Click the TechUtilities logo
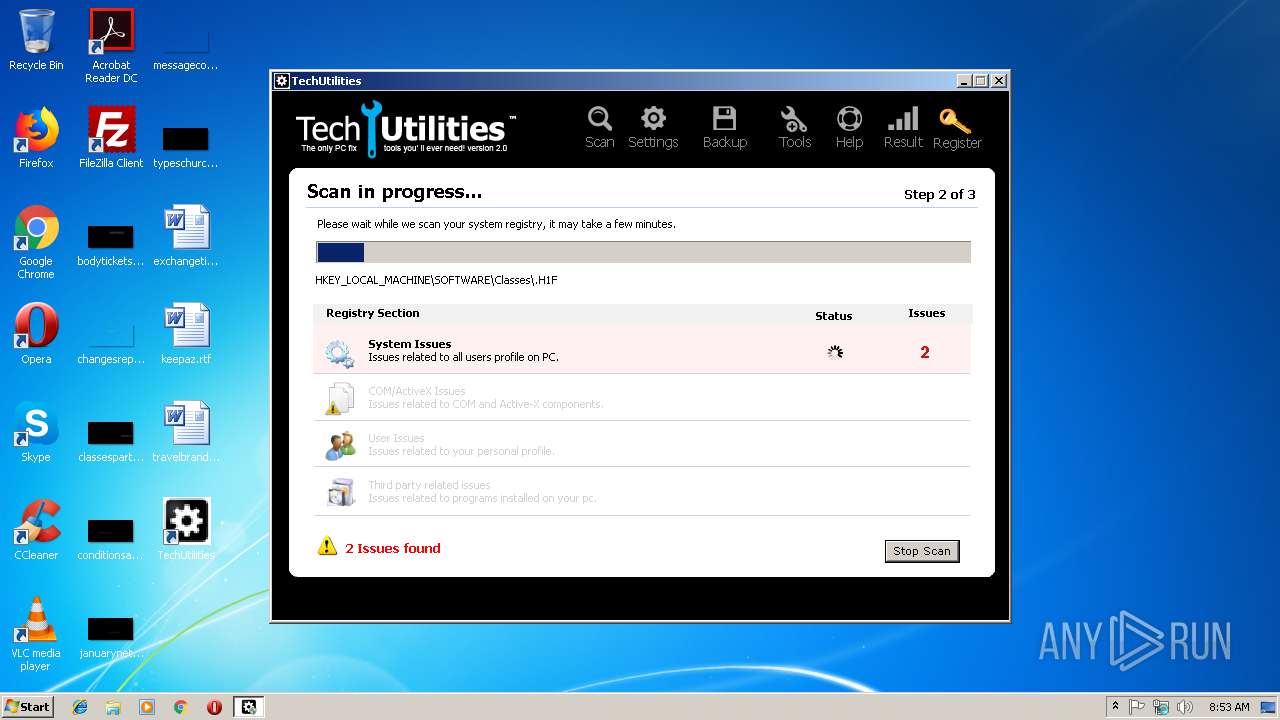The image size is (1280, 720). (x=406, y=129)
